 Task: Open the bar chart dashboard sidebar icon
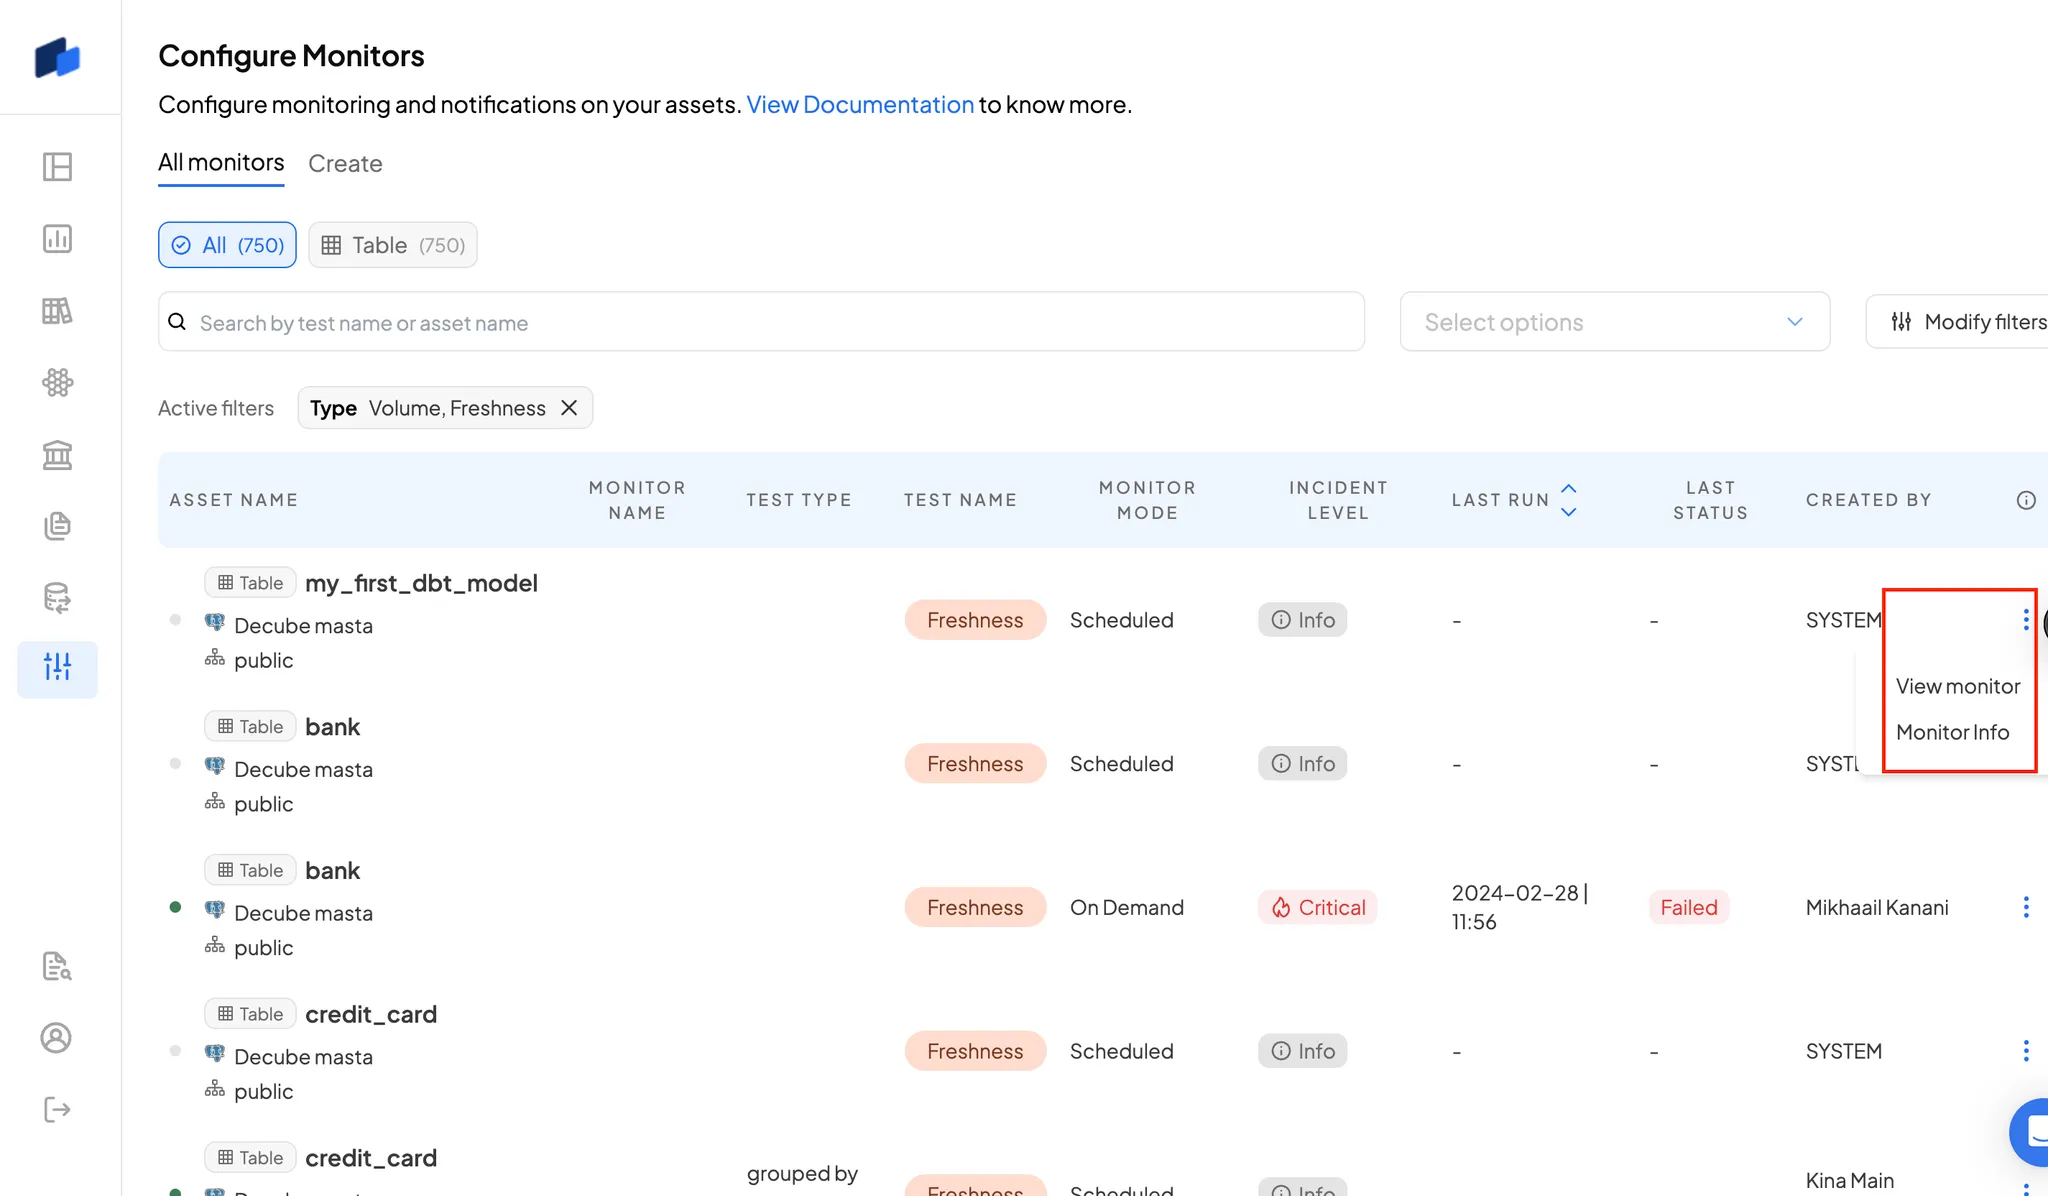point(57,239)
